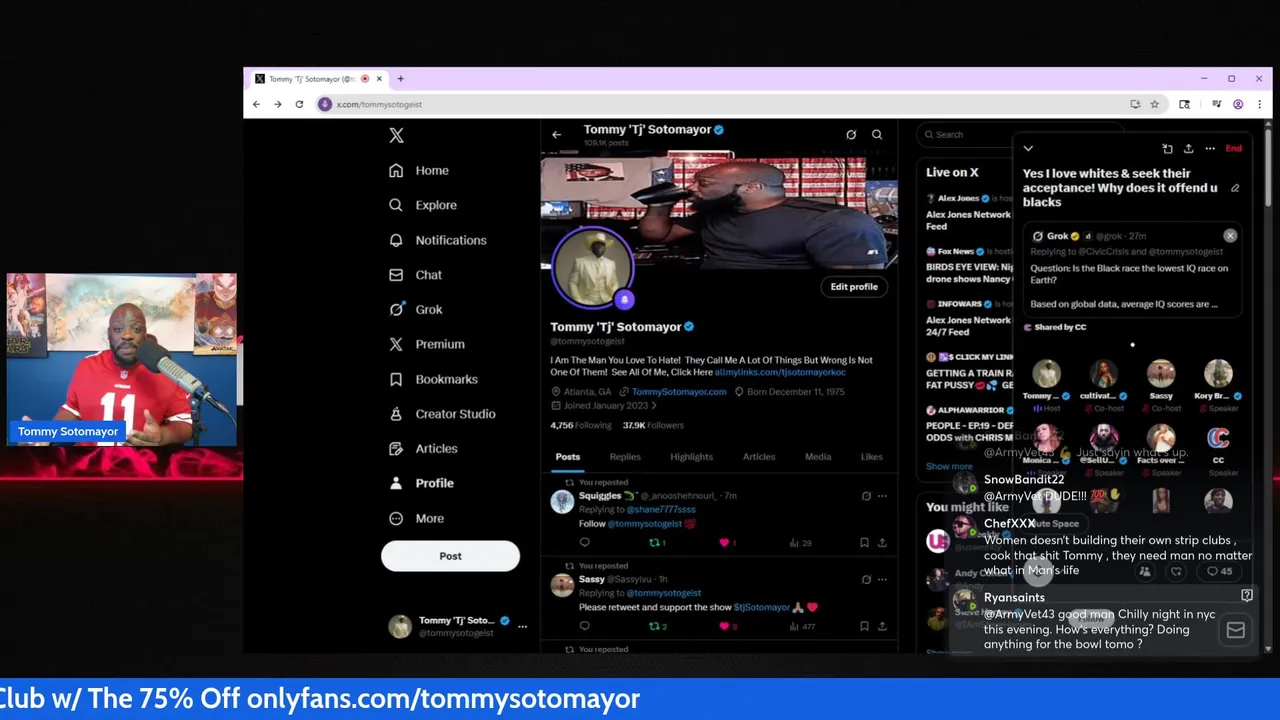View analytics for the Squiggles post
This screenshot has width=1280, height=720.
coord(800,543)
